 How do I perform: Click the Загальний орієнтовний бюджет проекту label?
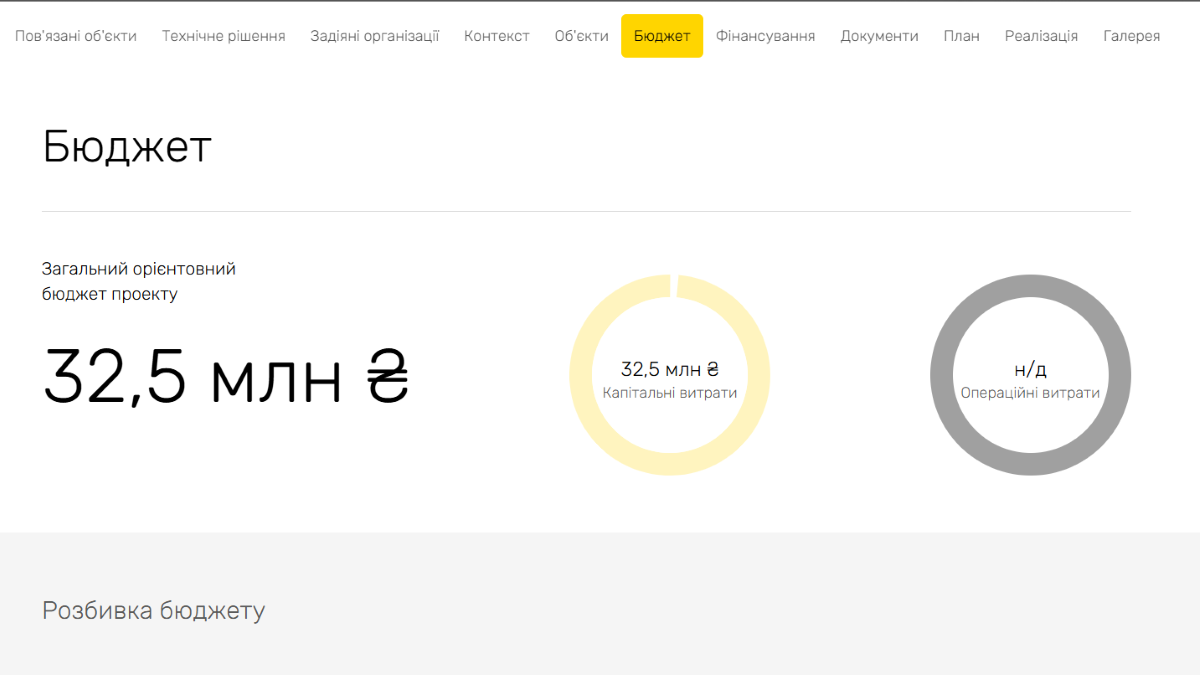tap(139, 282)
